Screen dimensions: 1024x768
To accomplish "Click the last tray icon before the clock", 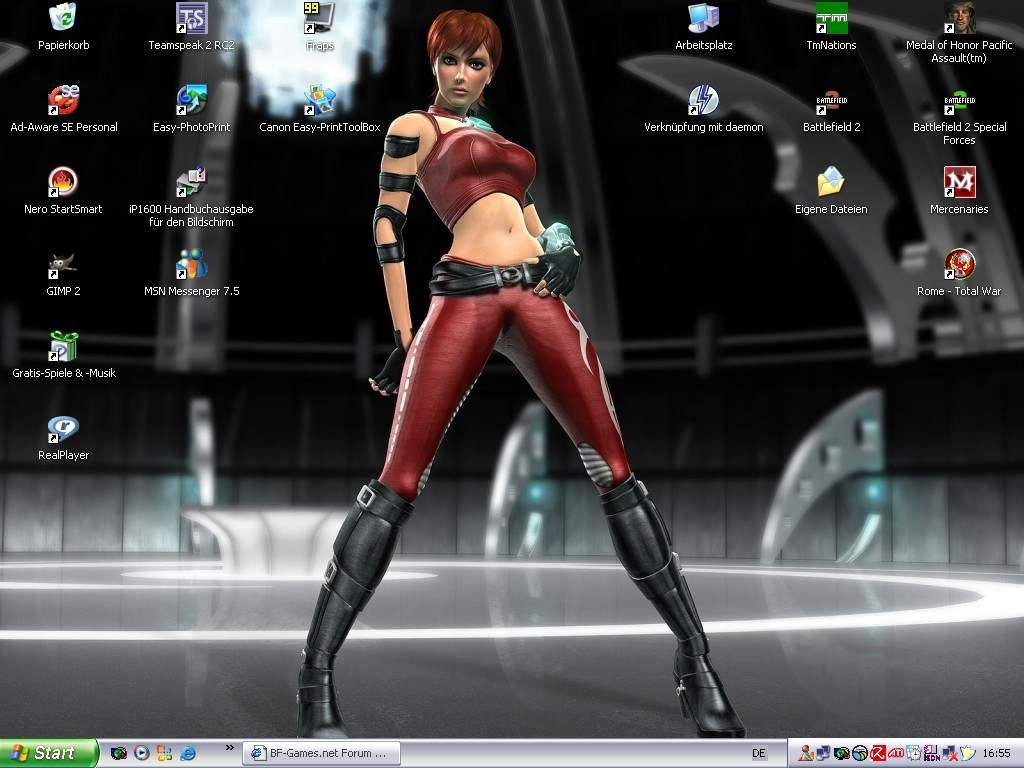I will (x=967, y=753).
